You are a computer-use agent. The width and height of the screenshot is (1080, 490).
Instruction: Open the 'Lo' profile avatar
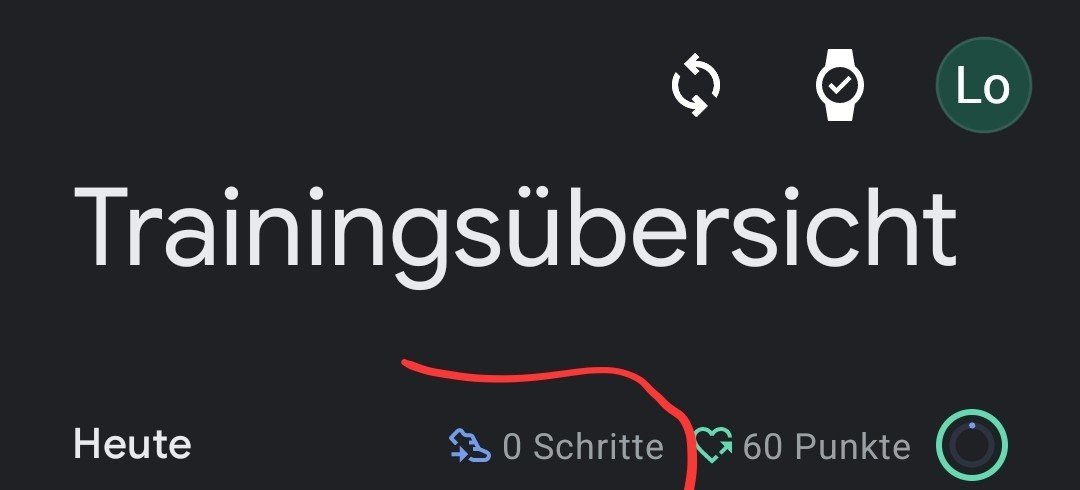[984, 85]
